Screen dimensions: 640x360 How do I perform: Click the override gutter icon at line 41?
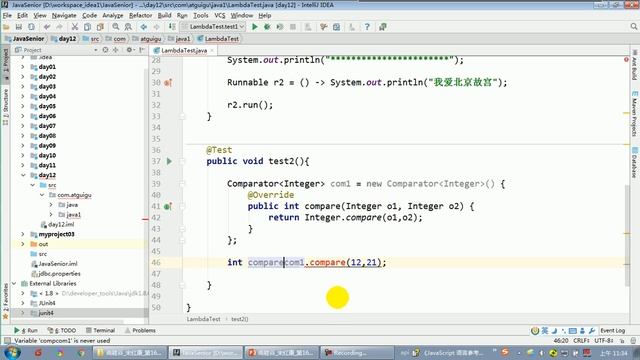pyautogui.click(x=168, y=207)
